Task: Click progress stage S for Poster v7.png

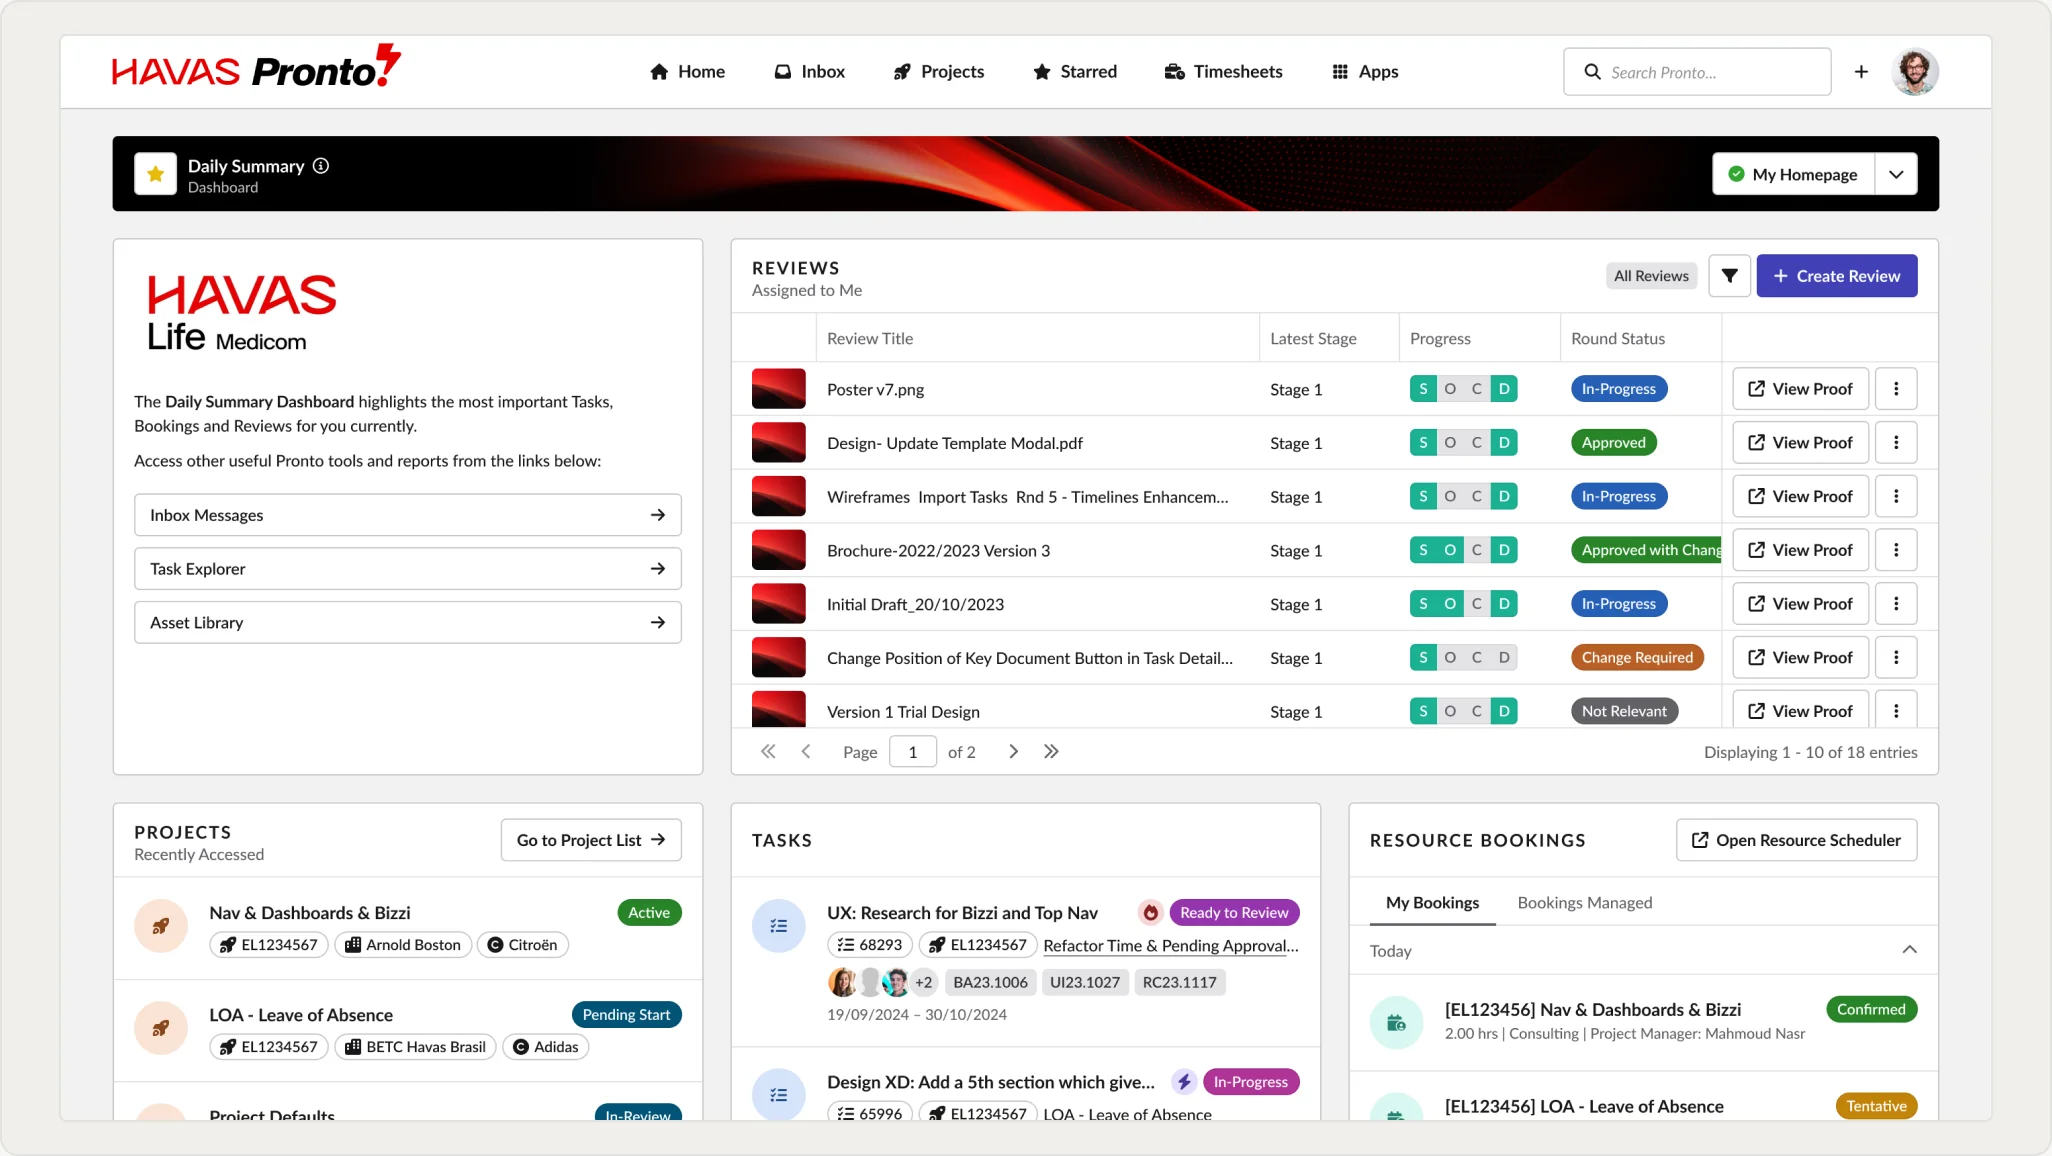Action: click(1423, 389)
